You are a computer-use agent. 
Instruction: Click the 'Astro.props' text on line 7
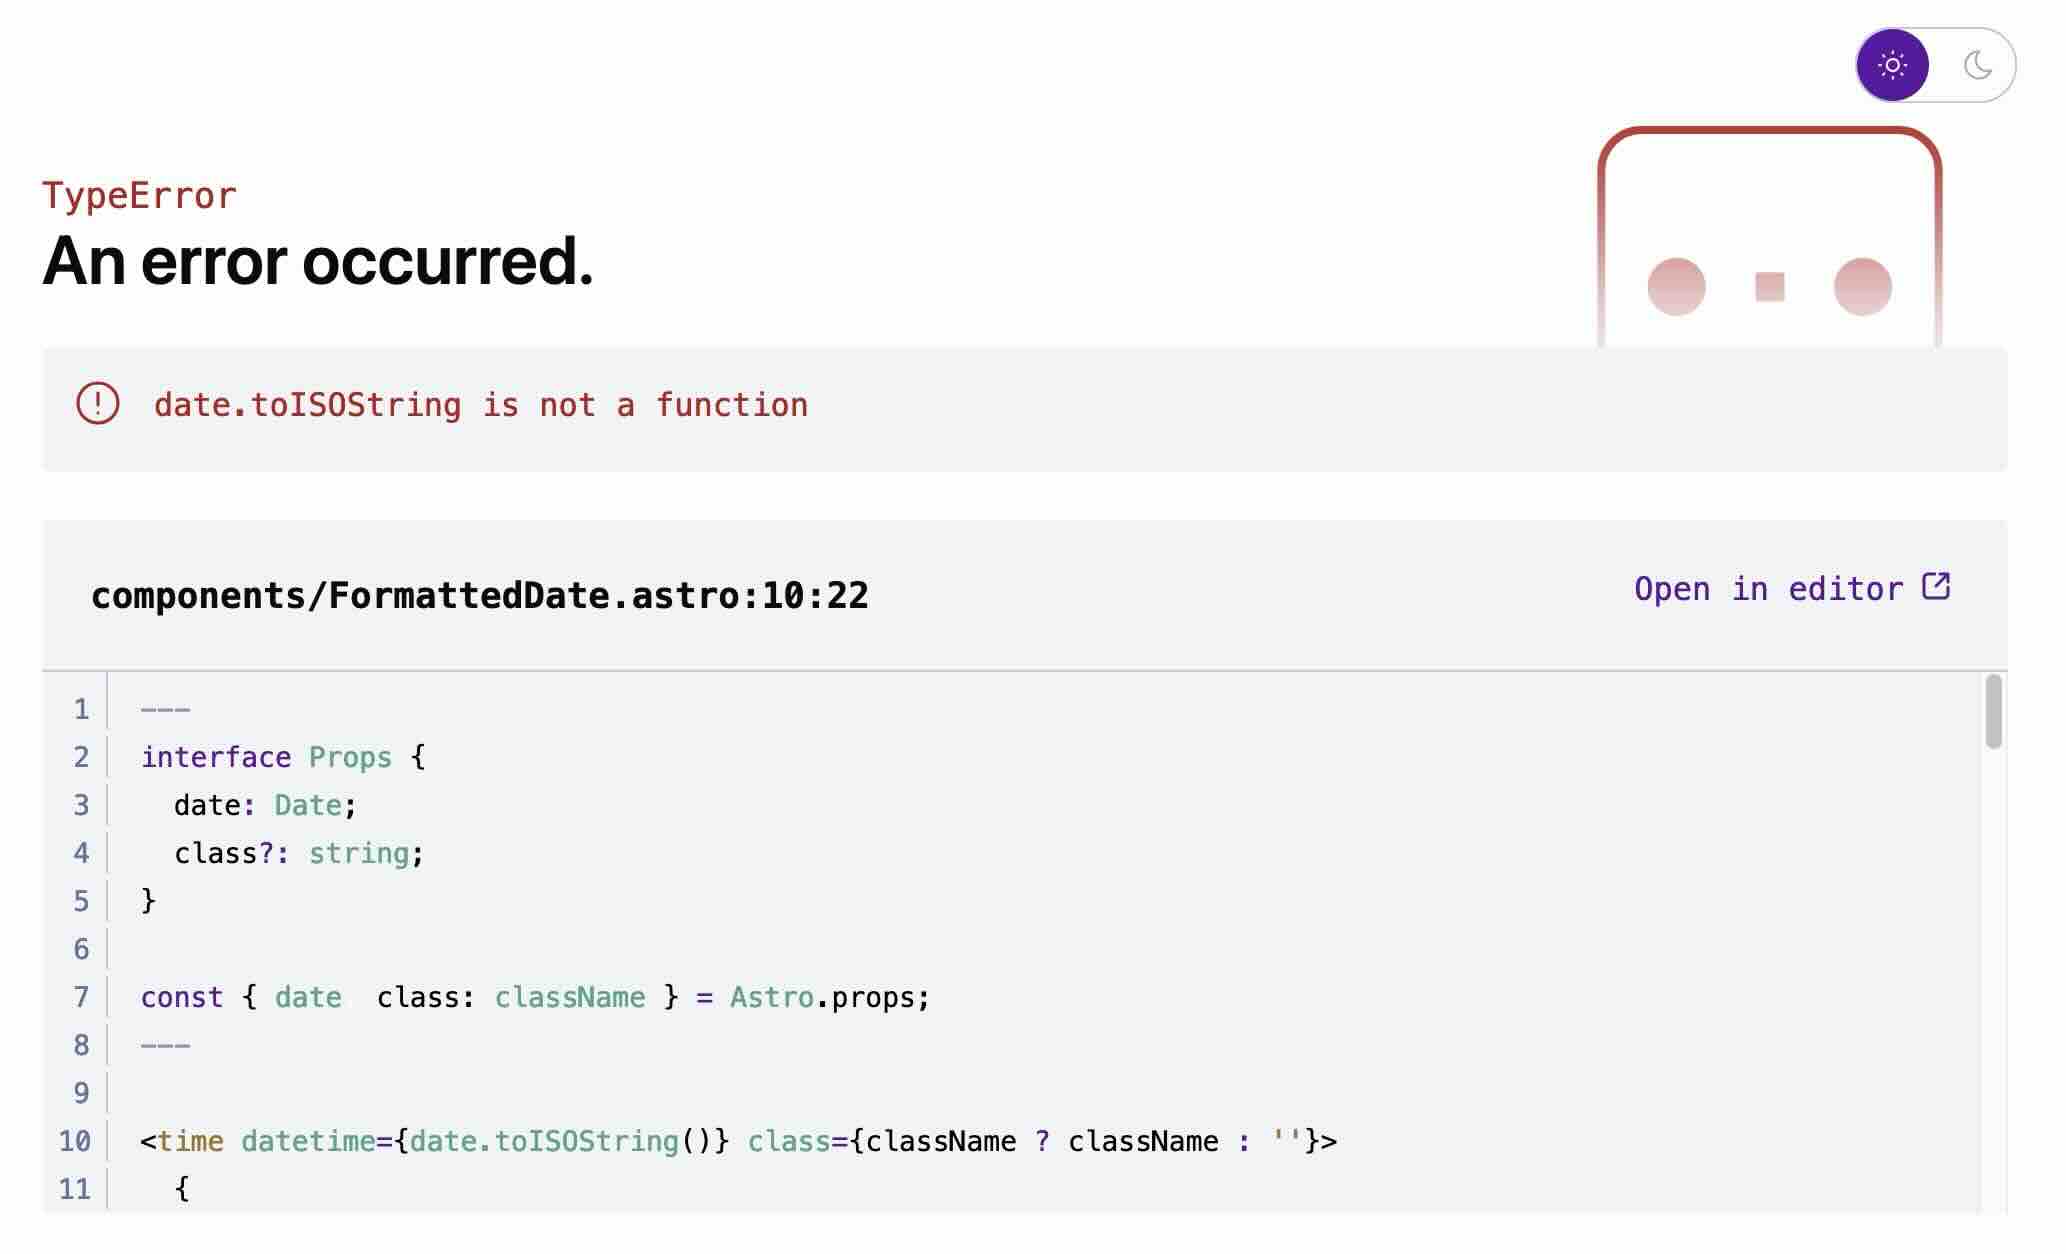(x=829, y=997)
